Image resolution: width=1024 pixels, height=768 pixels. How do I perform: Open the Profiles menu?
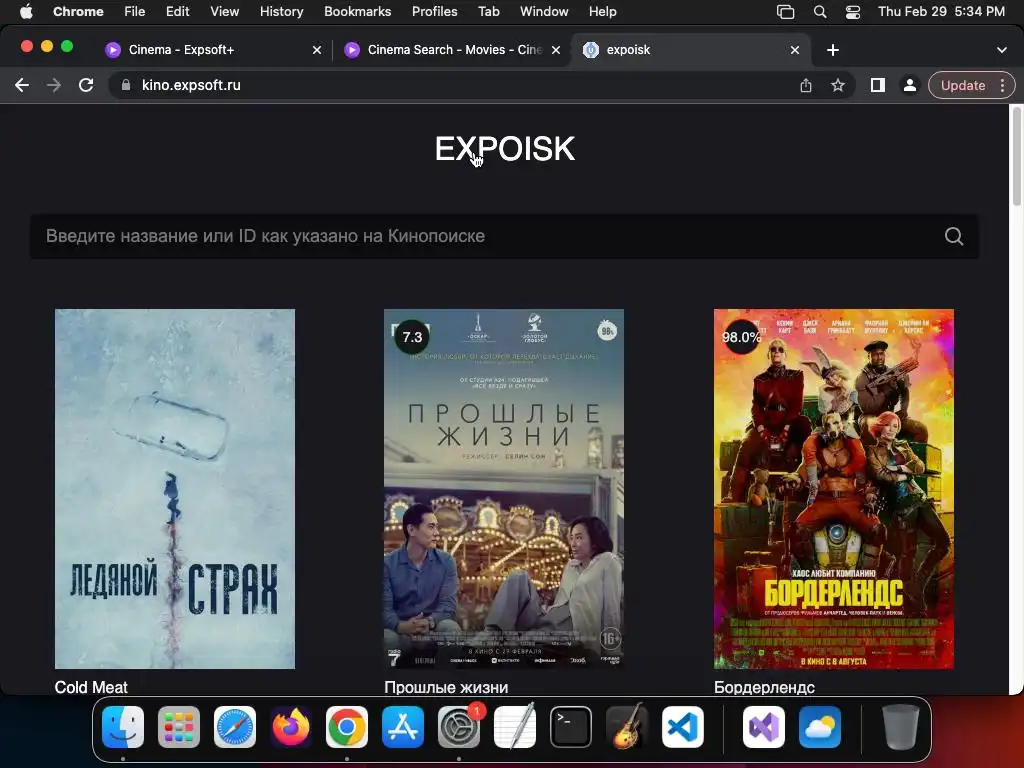click(434, 11)
